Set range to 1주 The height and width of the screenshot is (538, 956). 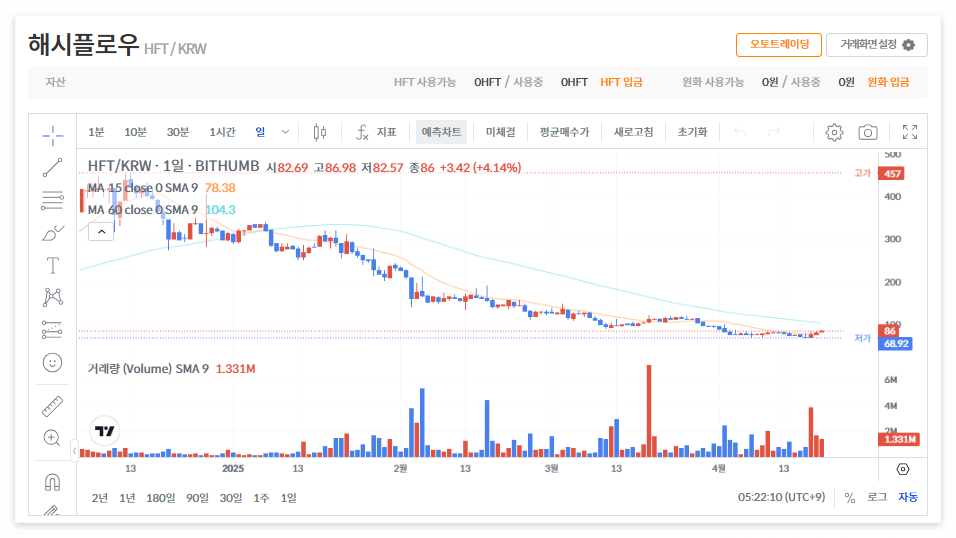261,498
